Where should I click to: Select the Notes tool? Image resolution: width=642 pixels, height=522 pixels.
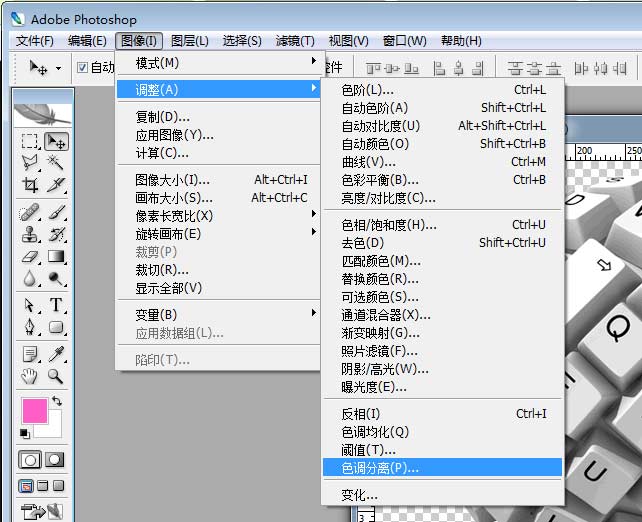point(30,354)
